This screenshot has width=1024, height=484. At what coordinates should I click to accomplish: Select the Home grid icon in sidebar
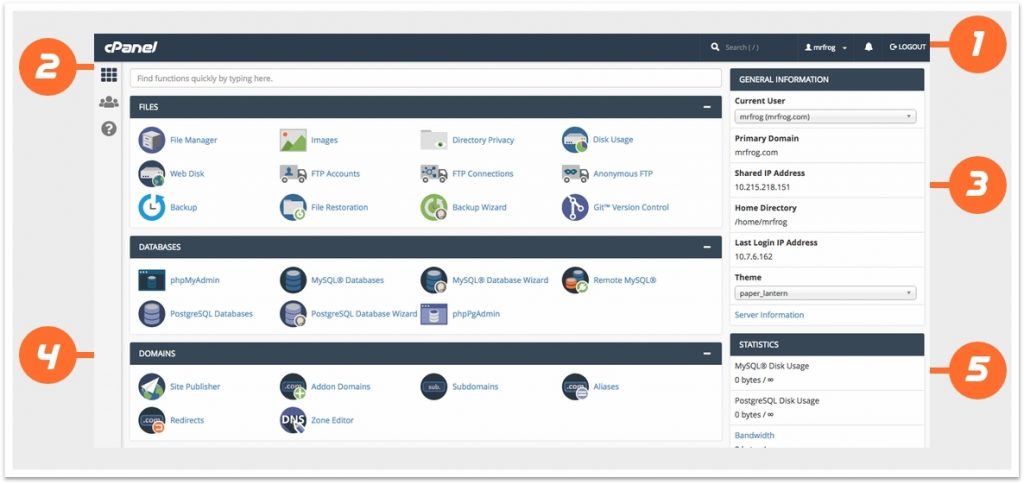tap(109, 75)
